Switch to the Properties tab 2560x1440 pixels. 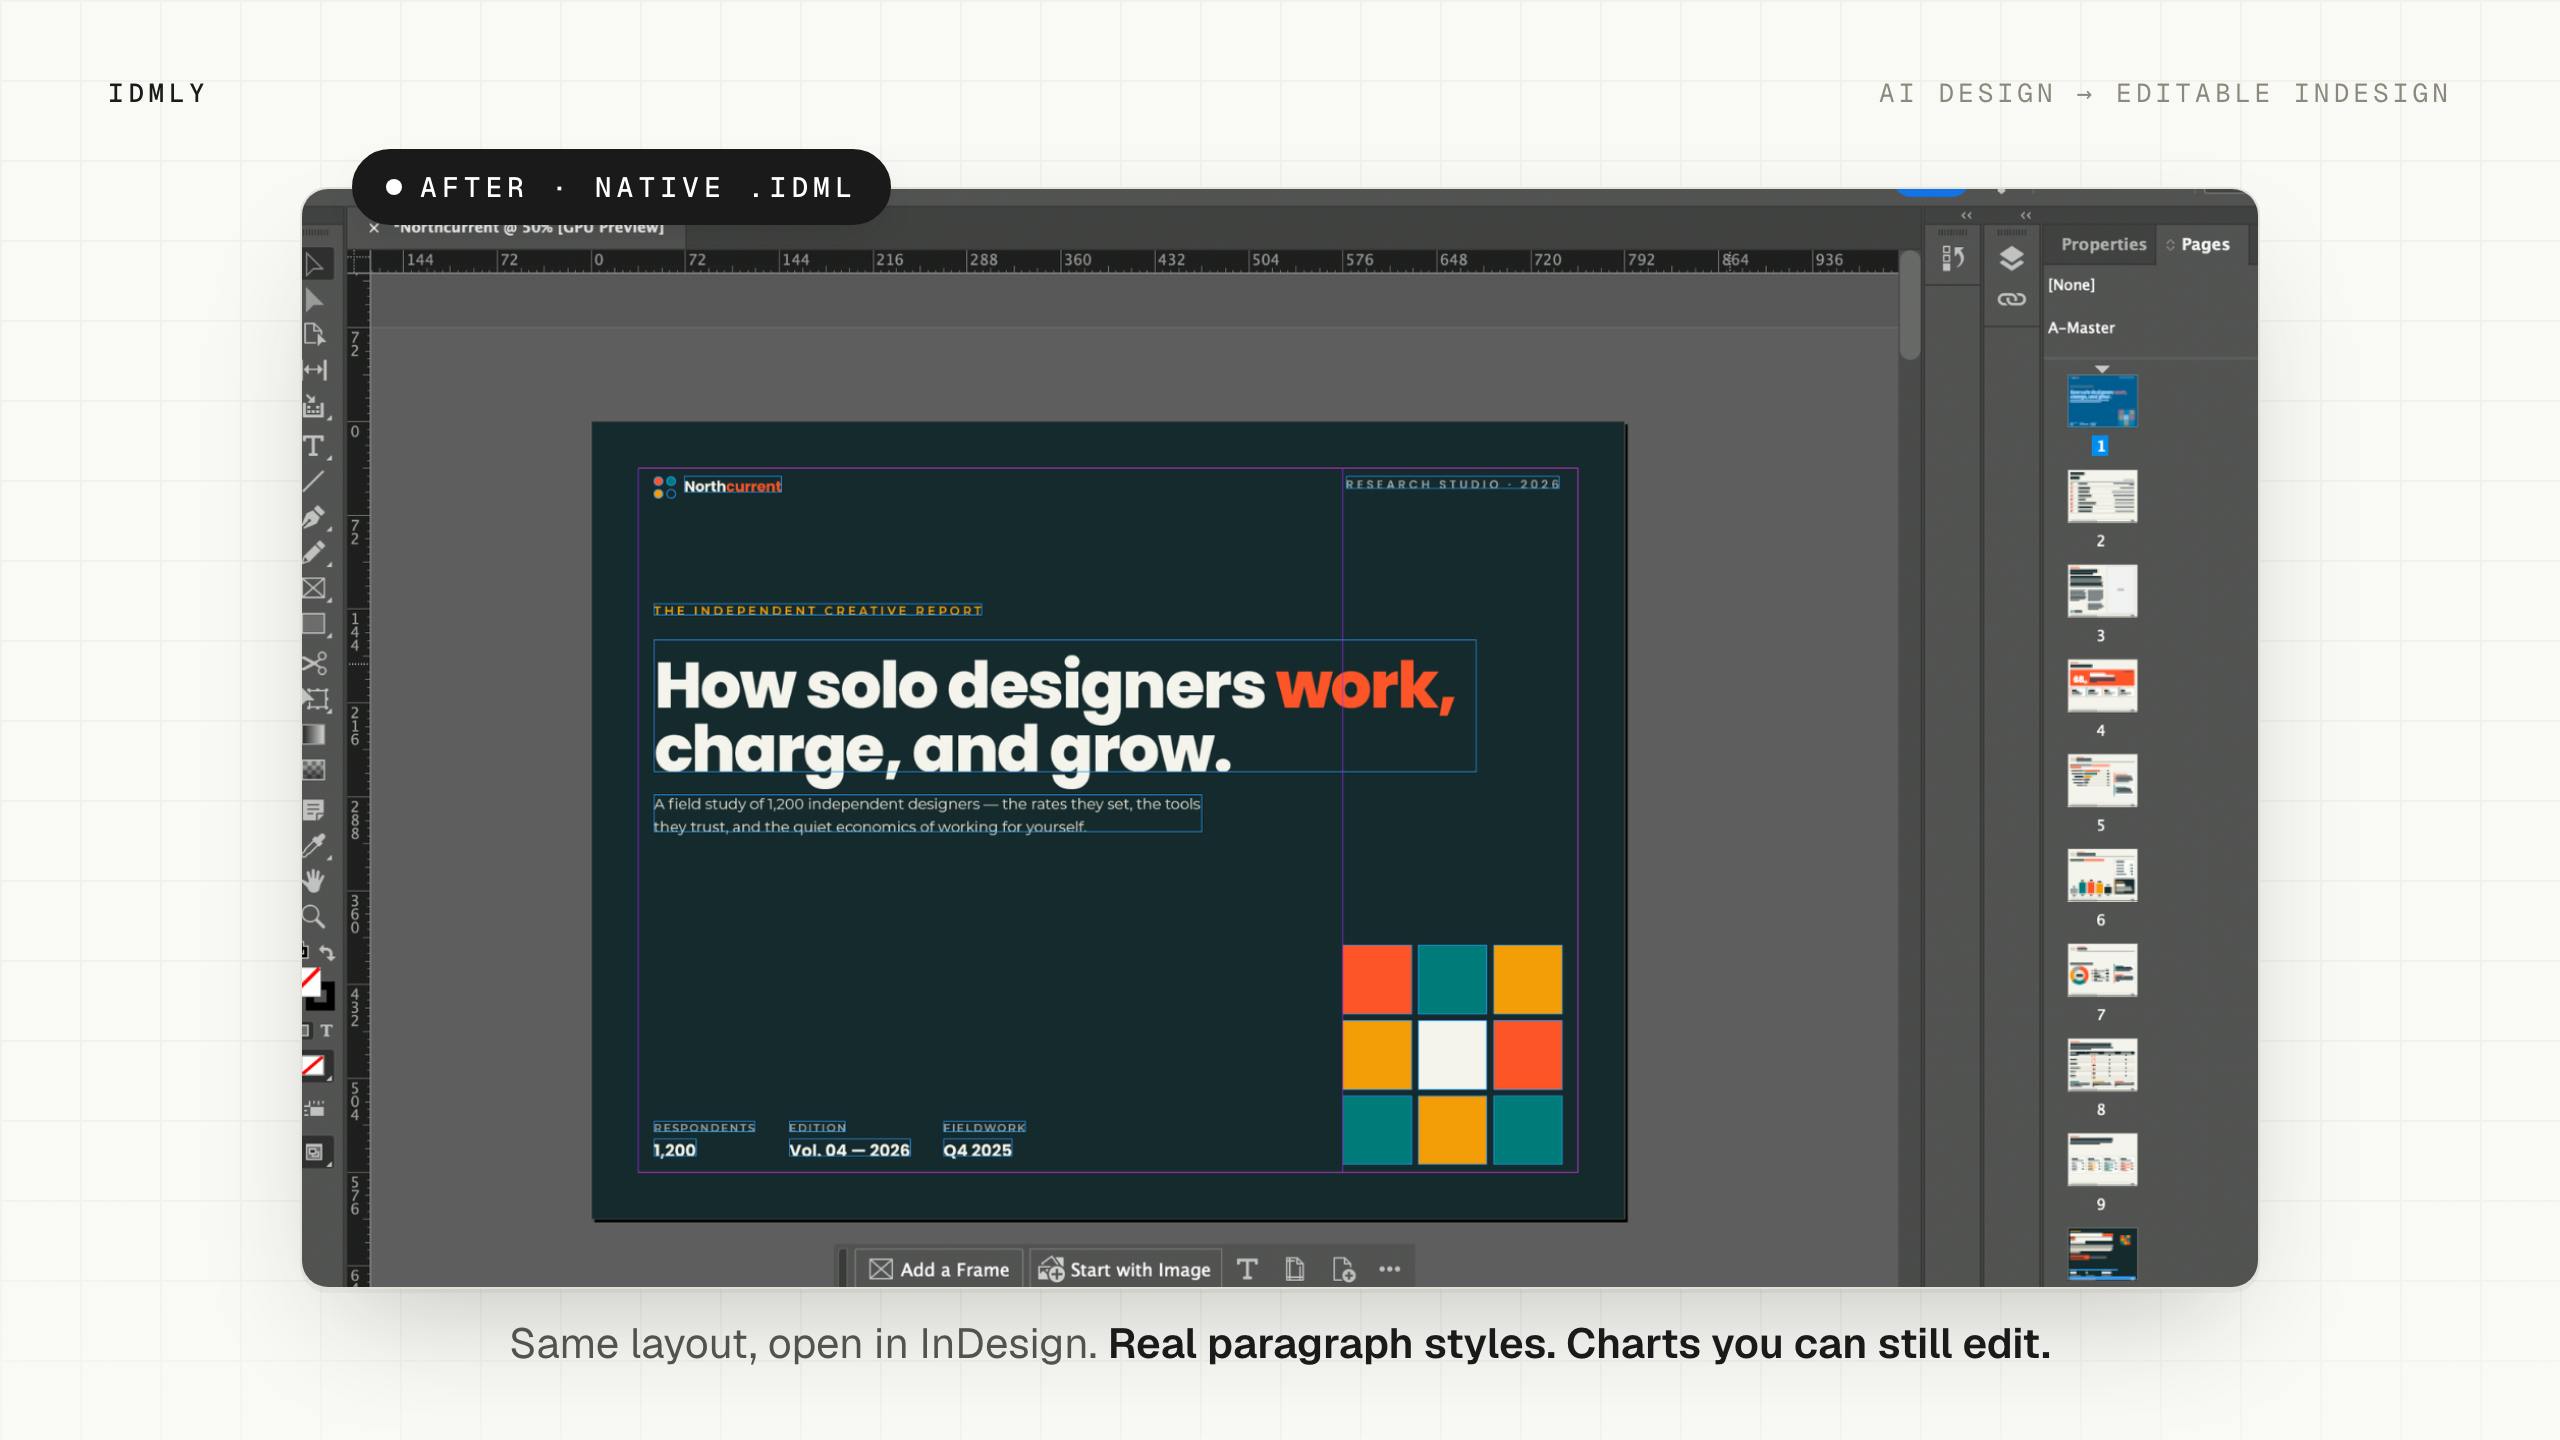(x=2103, y=244)
